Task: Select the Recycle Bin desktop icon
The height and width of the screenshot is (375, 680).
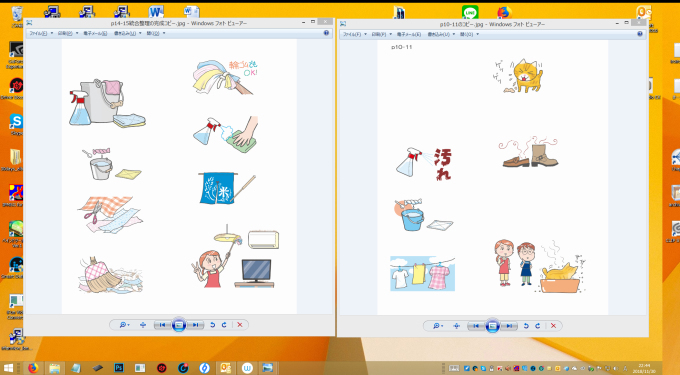Action: 17,16
